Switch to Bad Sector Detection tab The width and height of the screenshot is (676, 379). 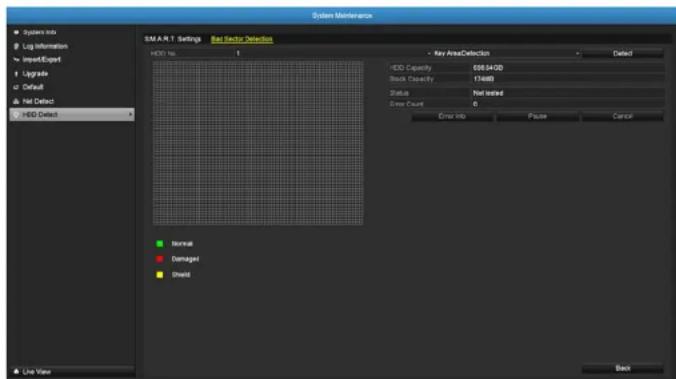[x=241, y=39]
